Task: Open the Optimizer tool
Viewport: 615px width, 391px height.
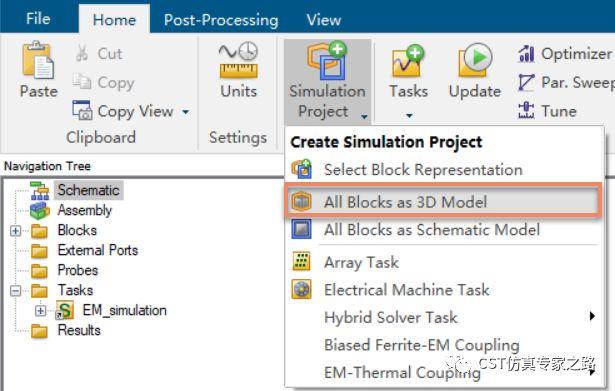Action: tap(564, 54)
